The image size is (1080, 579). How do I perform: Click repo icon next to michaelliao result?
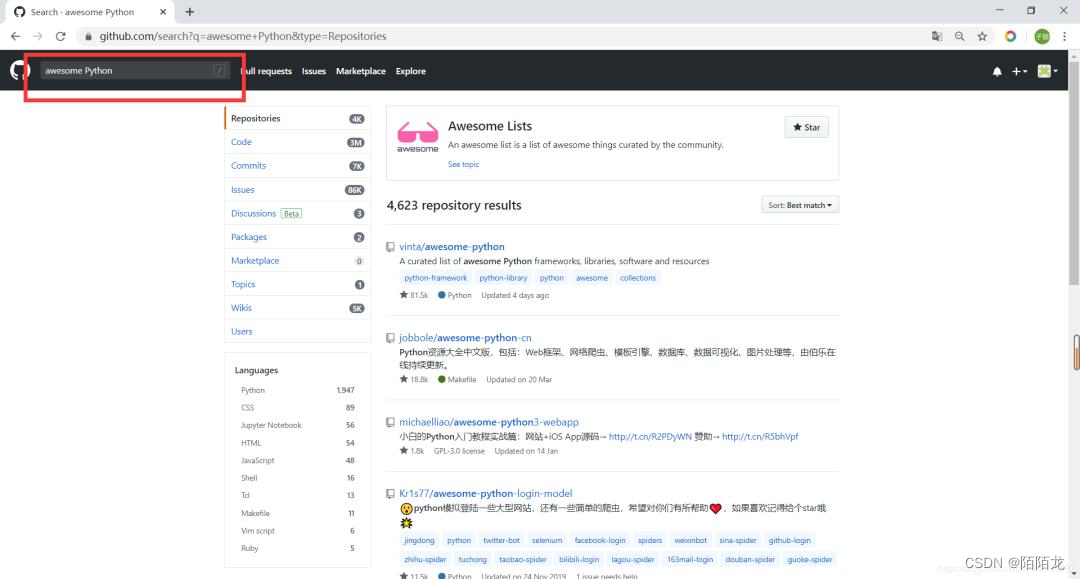tap(391, 422)
